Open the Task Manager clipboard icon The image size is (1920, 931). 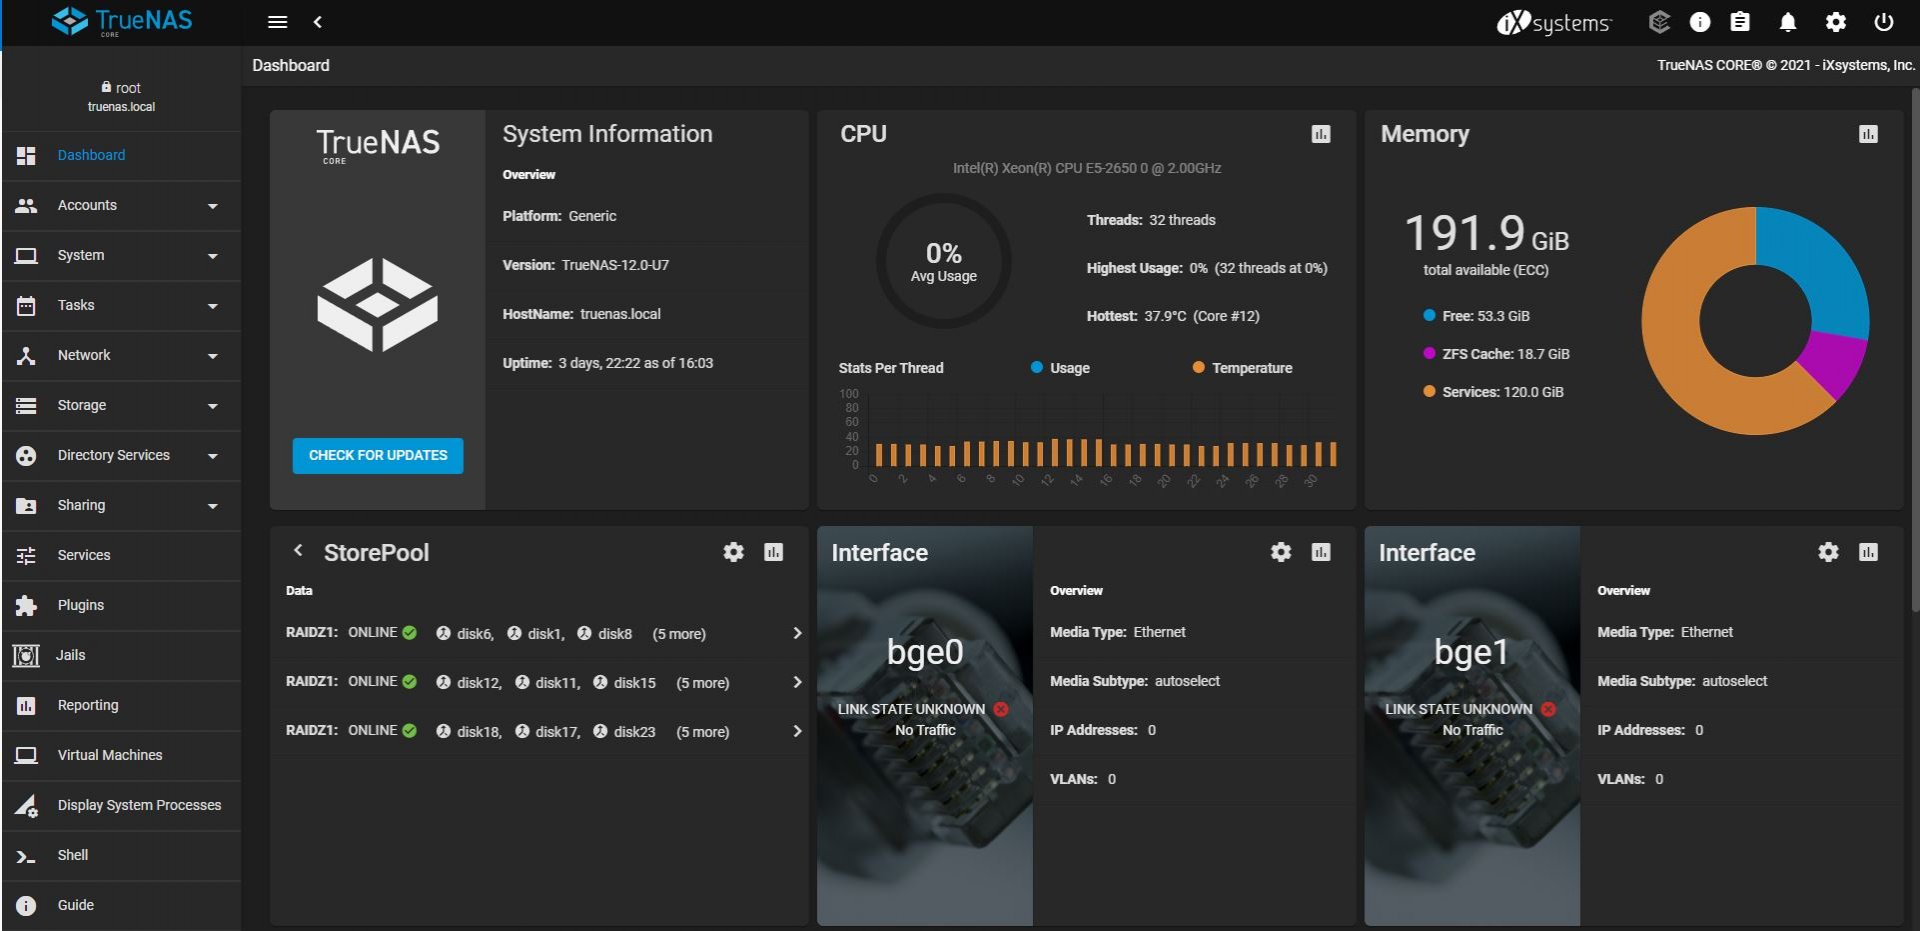click(x=1740, y=22)
